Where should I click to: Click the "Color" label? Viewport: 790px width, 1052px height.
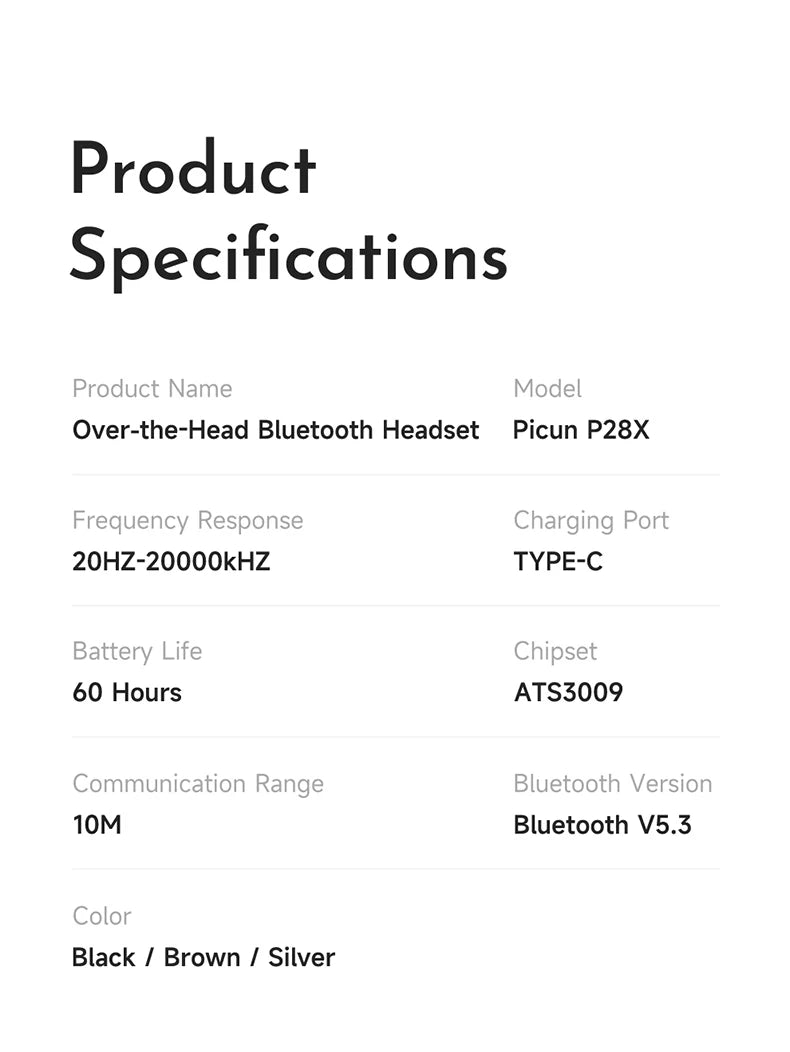click(x=102, y=916)
